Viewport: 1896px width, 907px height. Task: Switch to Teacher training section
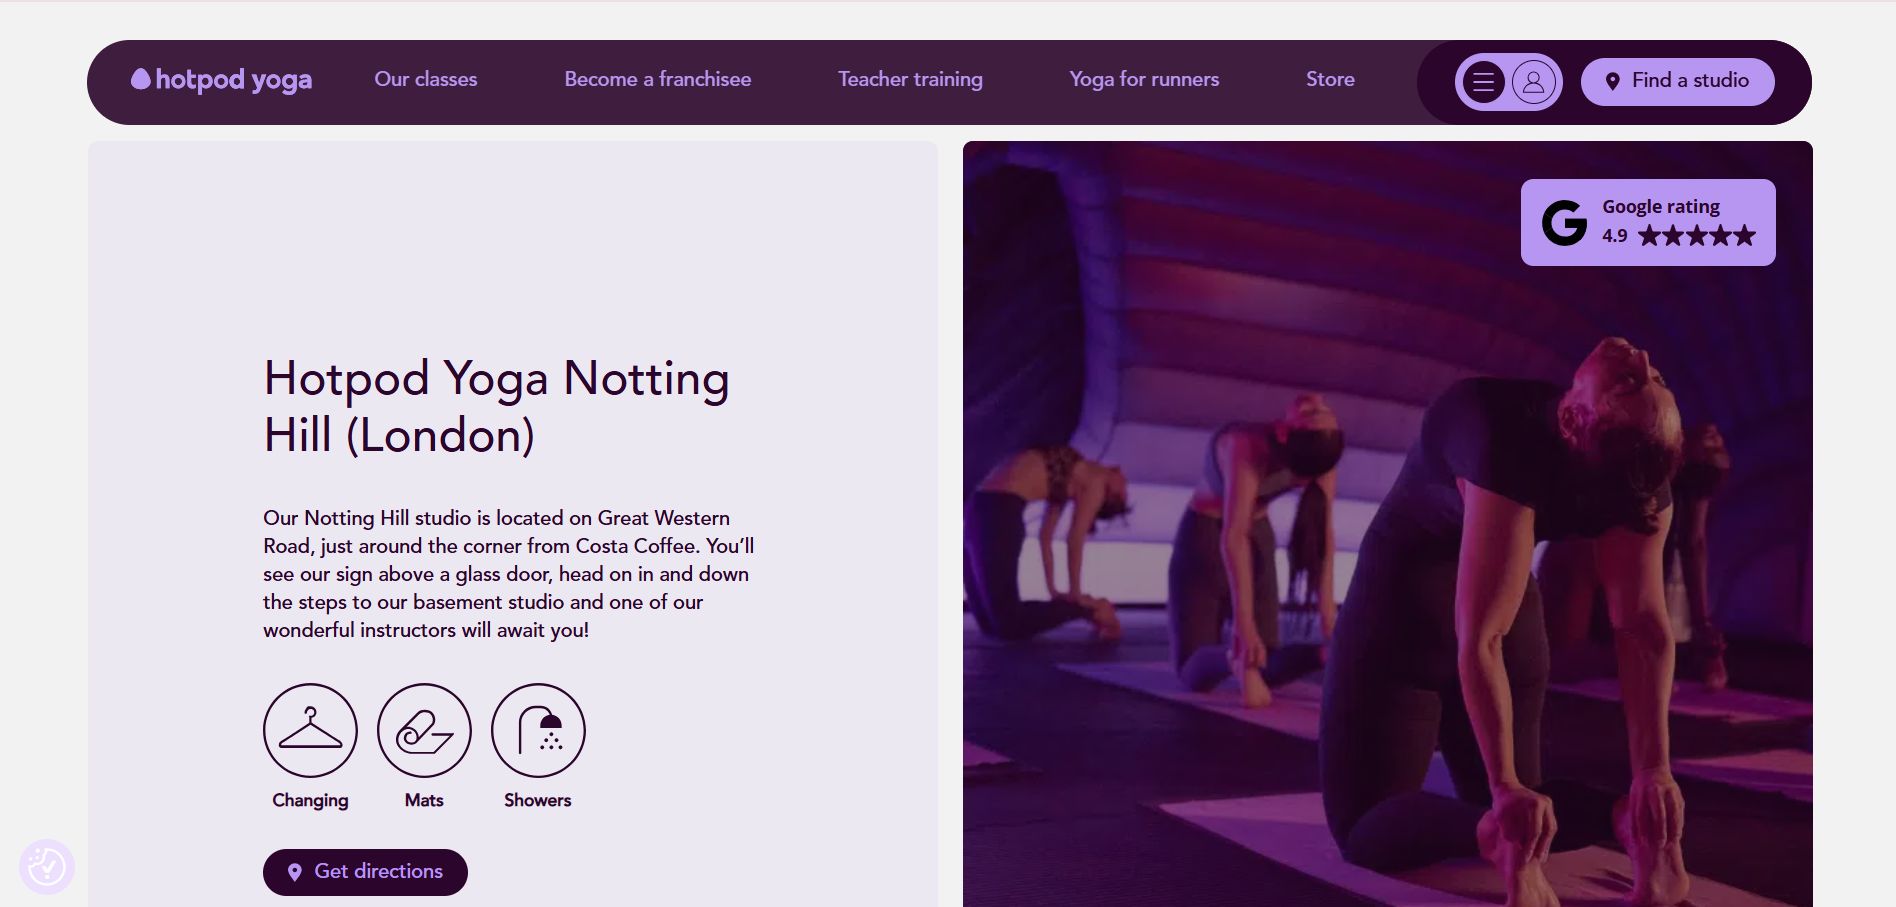pos(910,79)
